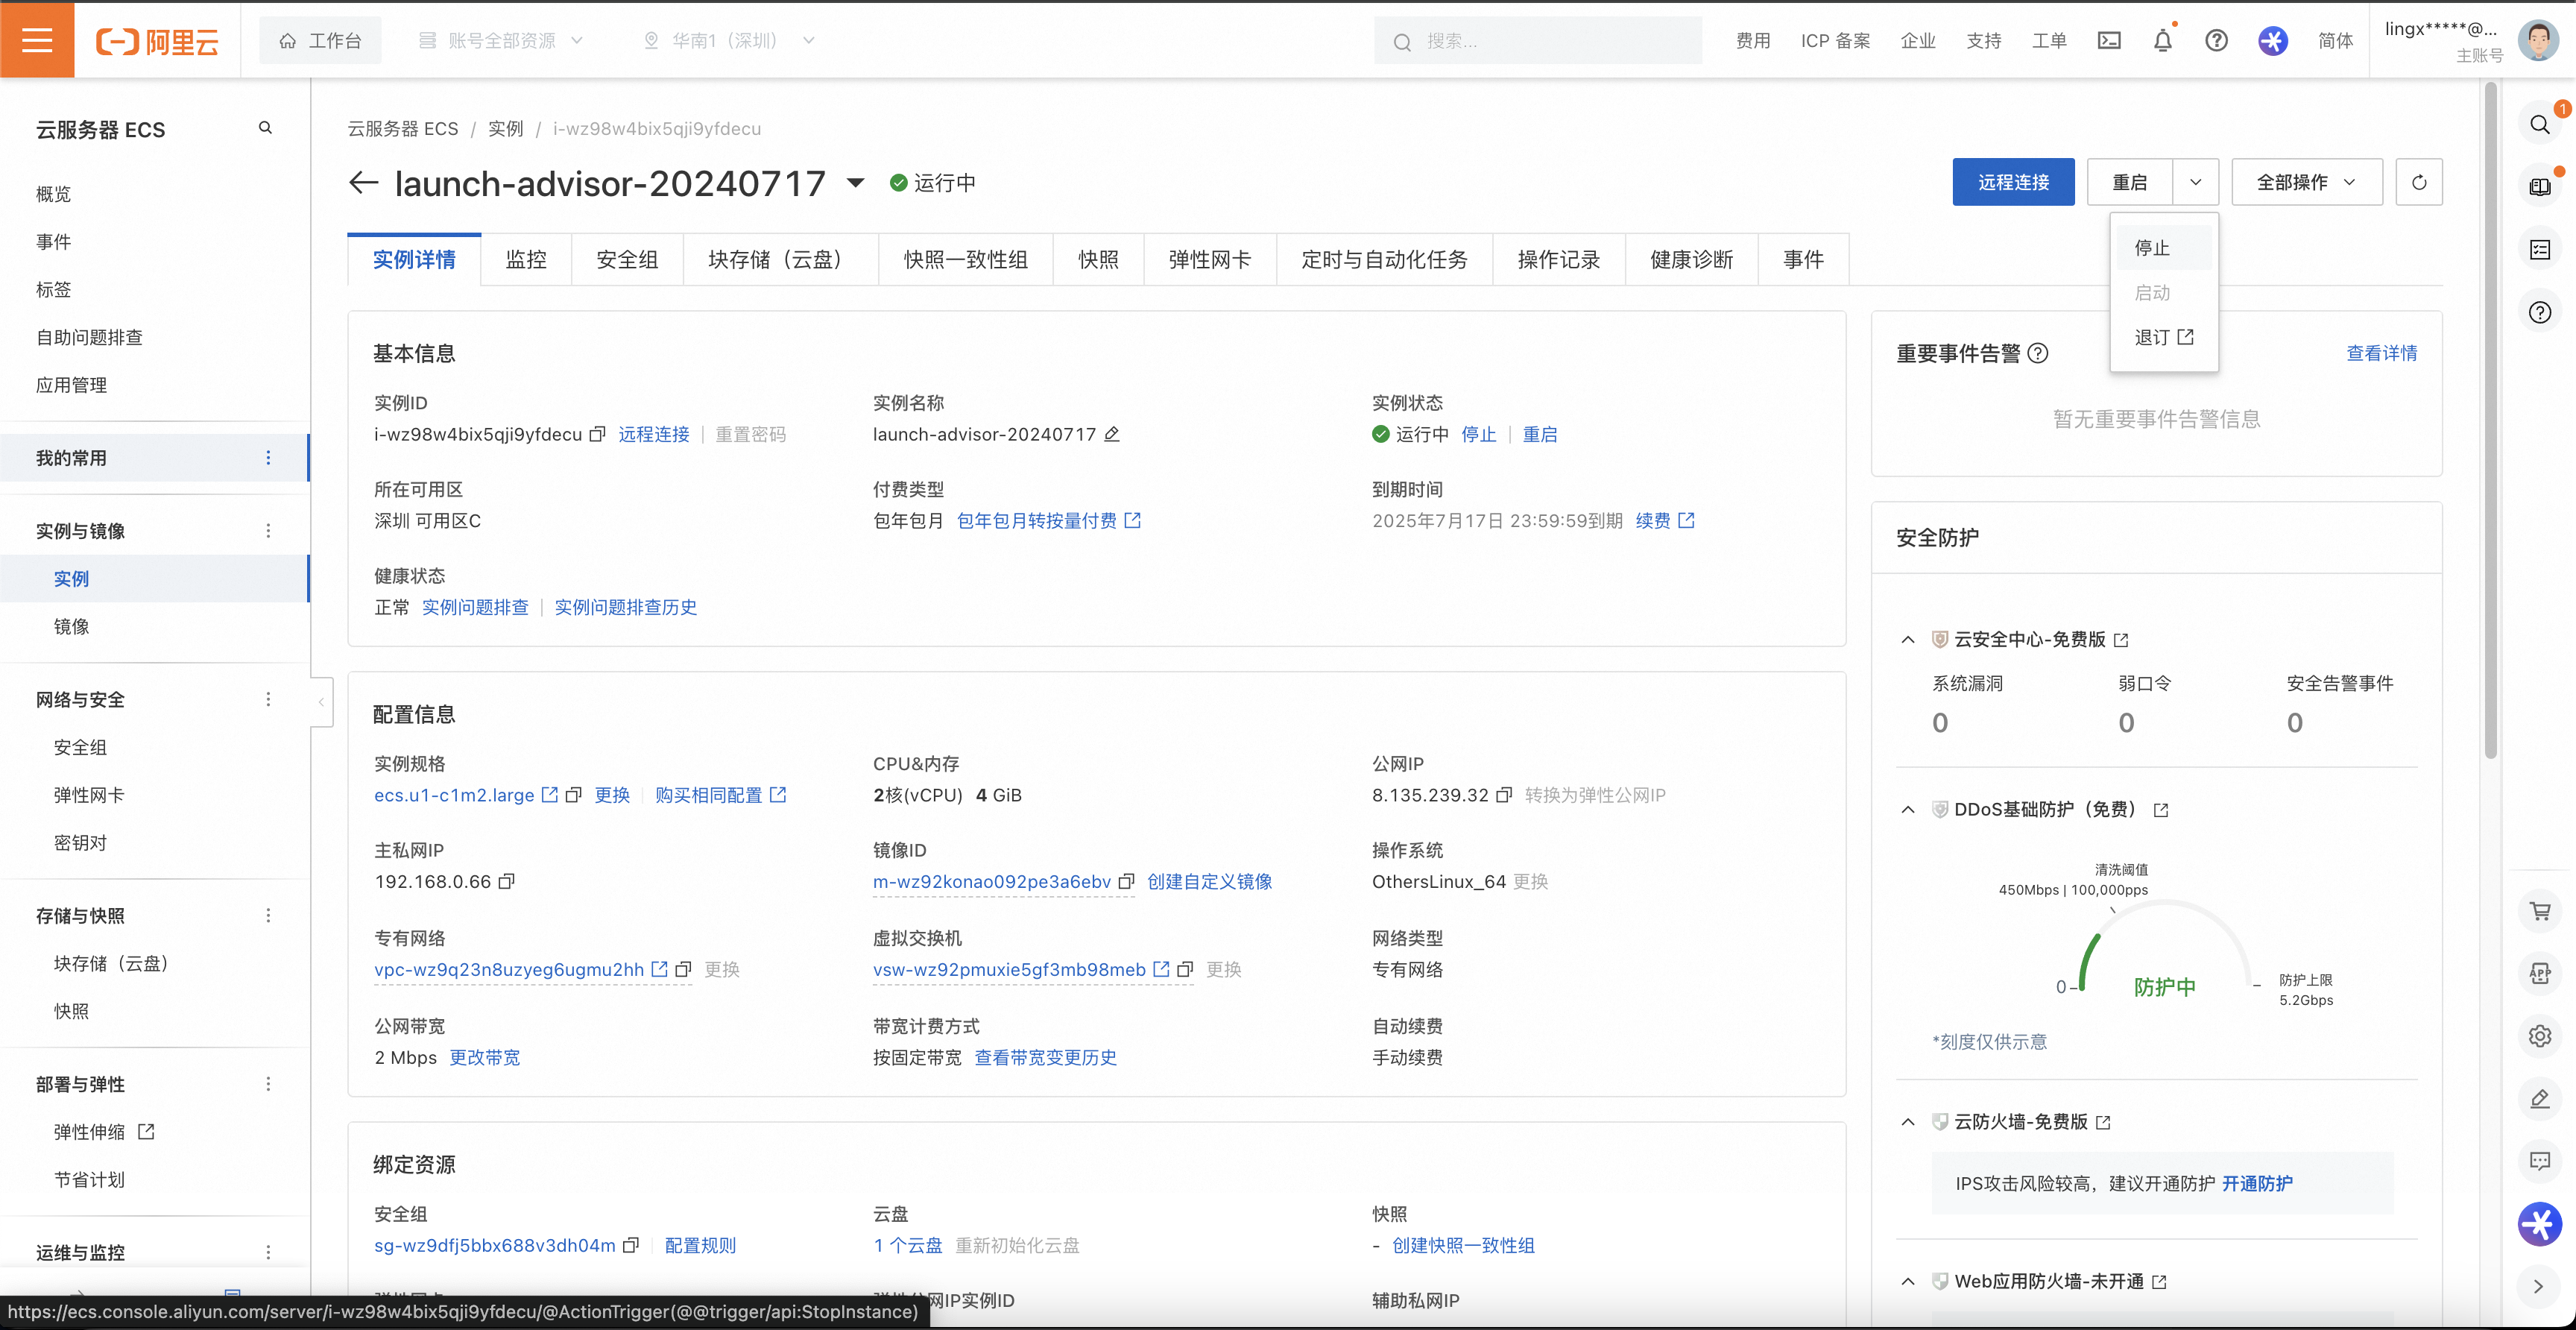Open the 账号全部资源 dropdown

(500, 41)
